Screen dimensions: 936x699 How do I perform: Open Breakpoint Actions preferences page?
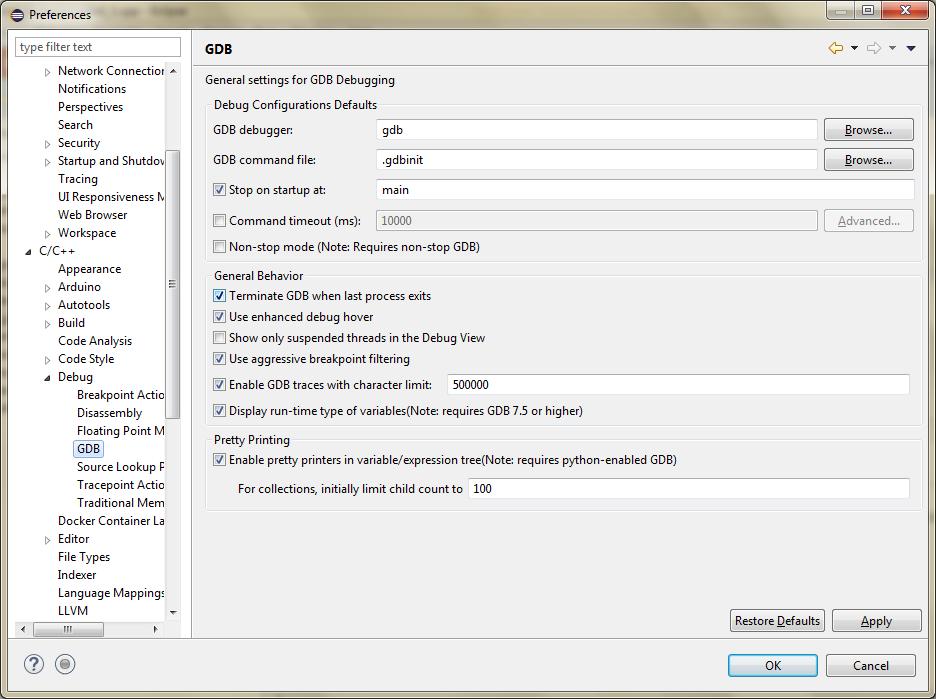pyautogui.click(x=120, y=395)
